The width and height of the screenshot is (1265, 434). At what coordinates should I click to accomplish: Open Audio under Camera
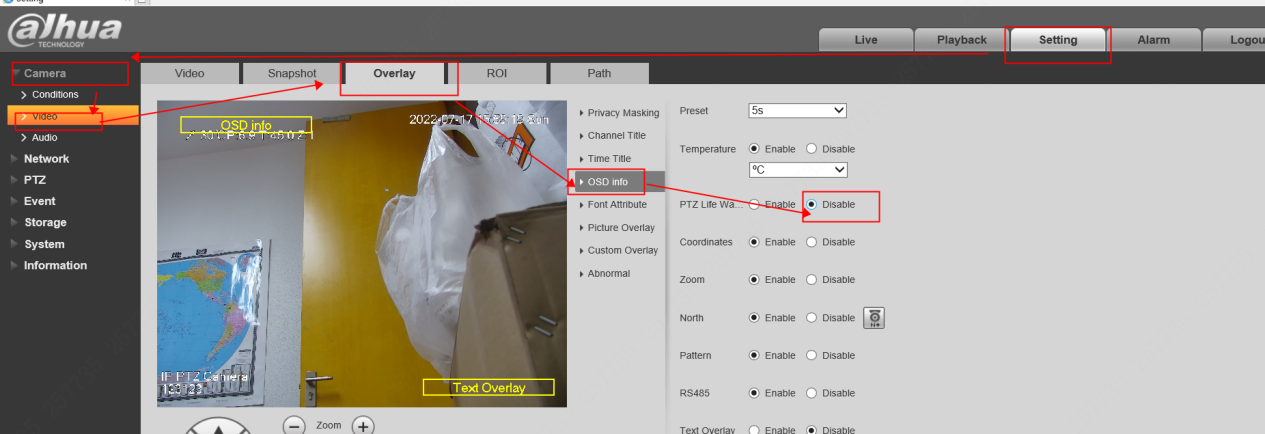44,138
